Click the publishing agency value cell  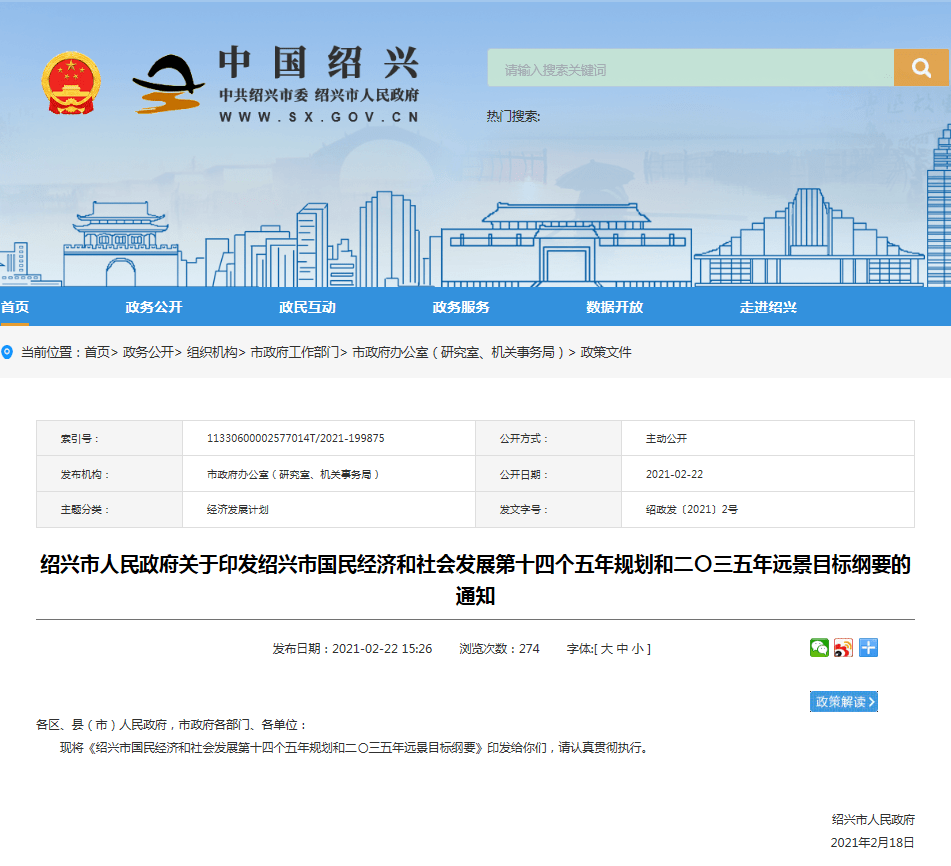pyautogui.click(x=329, y=474)
